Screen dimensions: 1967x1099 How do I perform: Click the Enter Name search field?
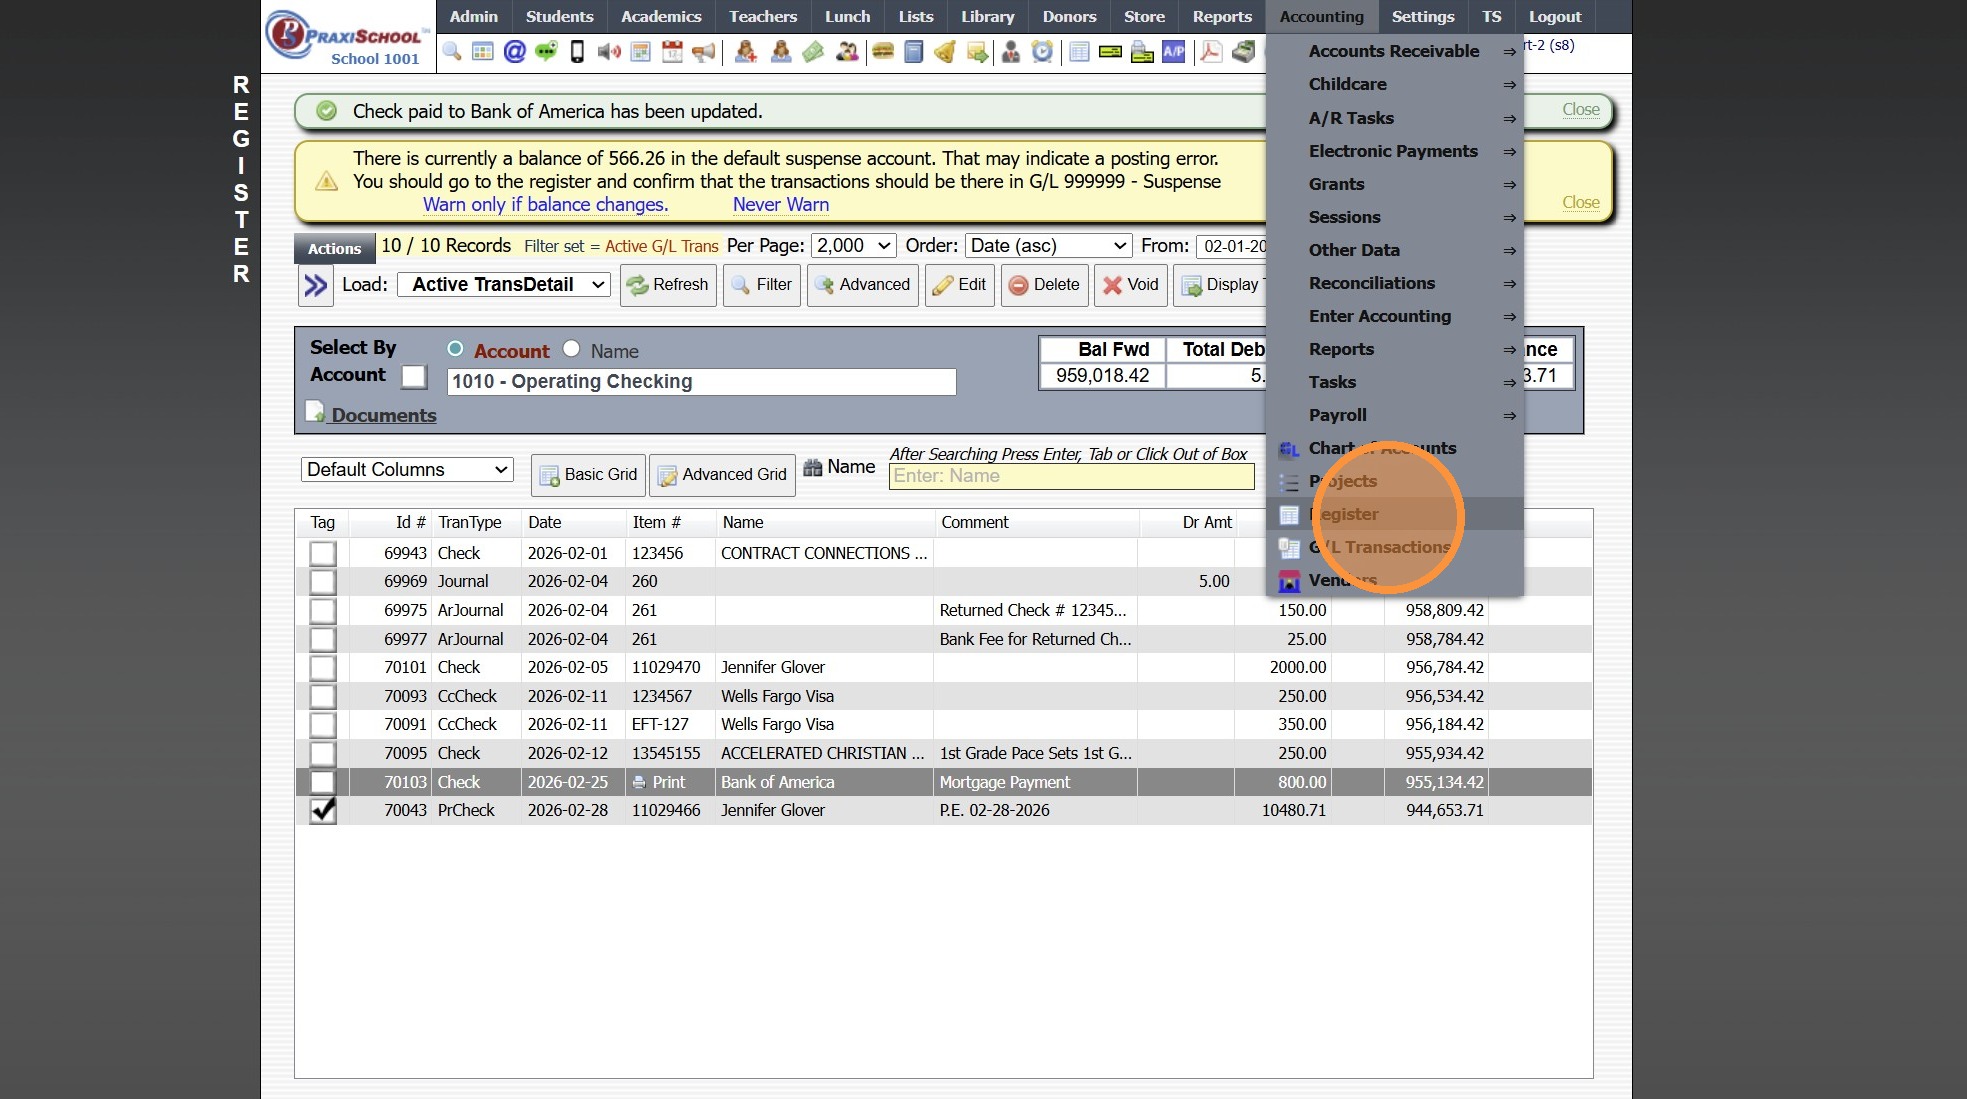[1070, 476]
